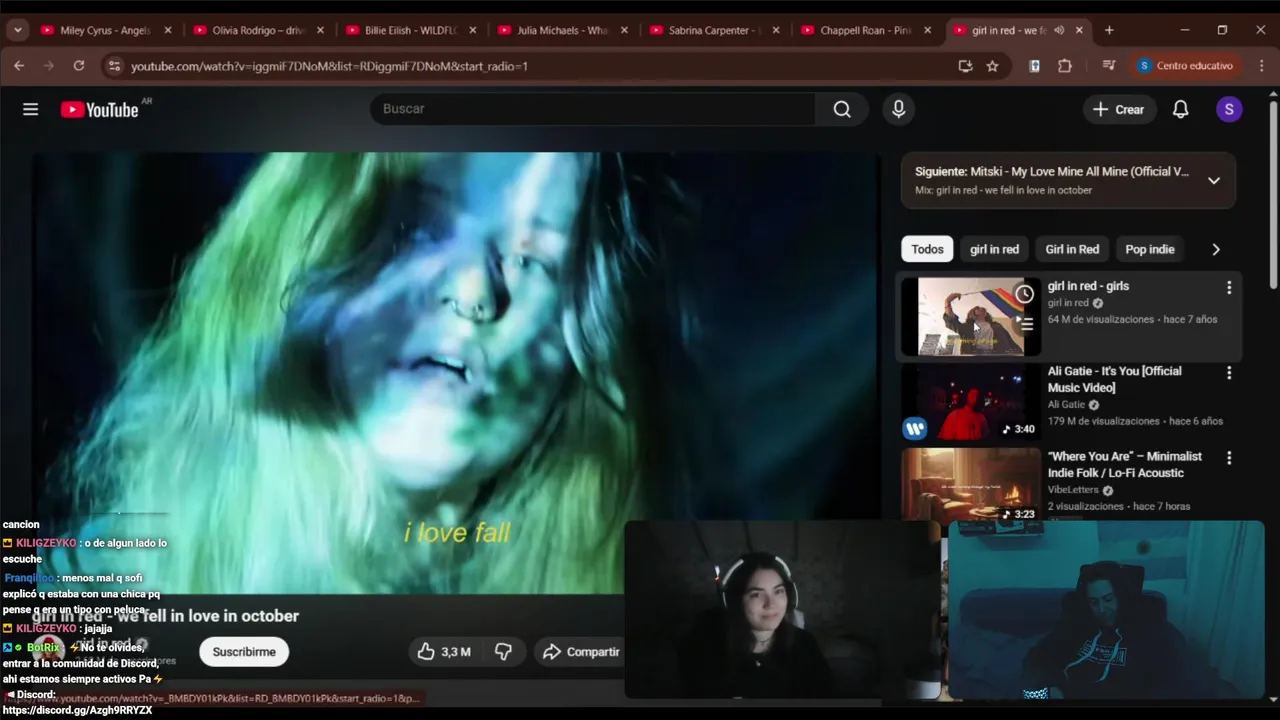Reload the page
The width and height of the screenshot is (1280, 720).
[x=79, y=66]
